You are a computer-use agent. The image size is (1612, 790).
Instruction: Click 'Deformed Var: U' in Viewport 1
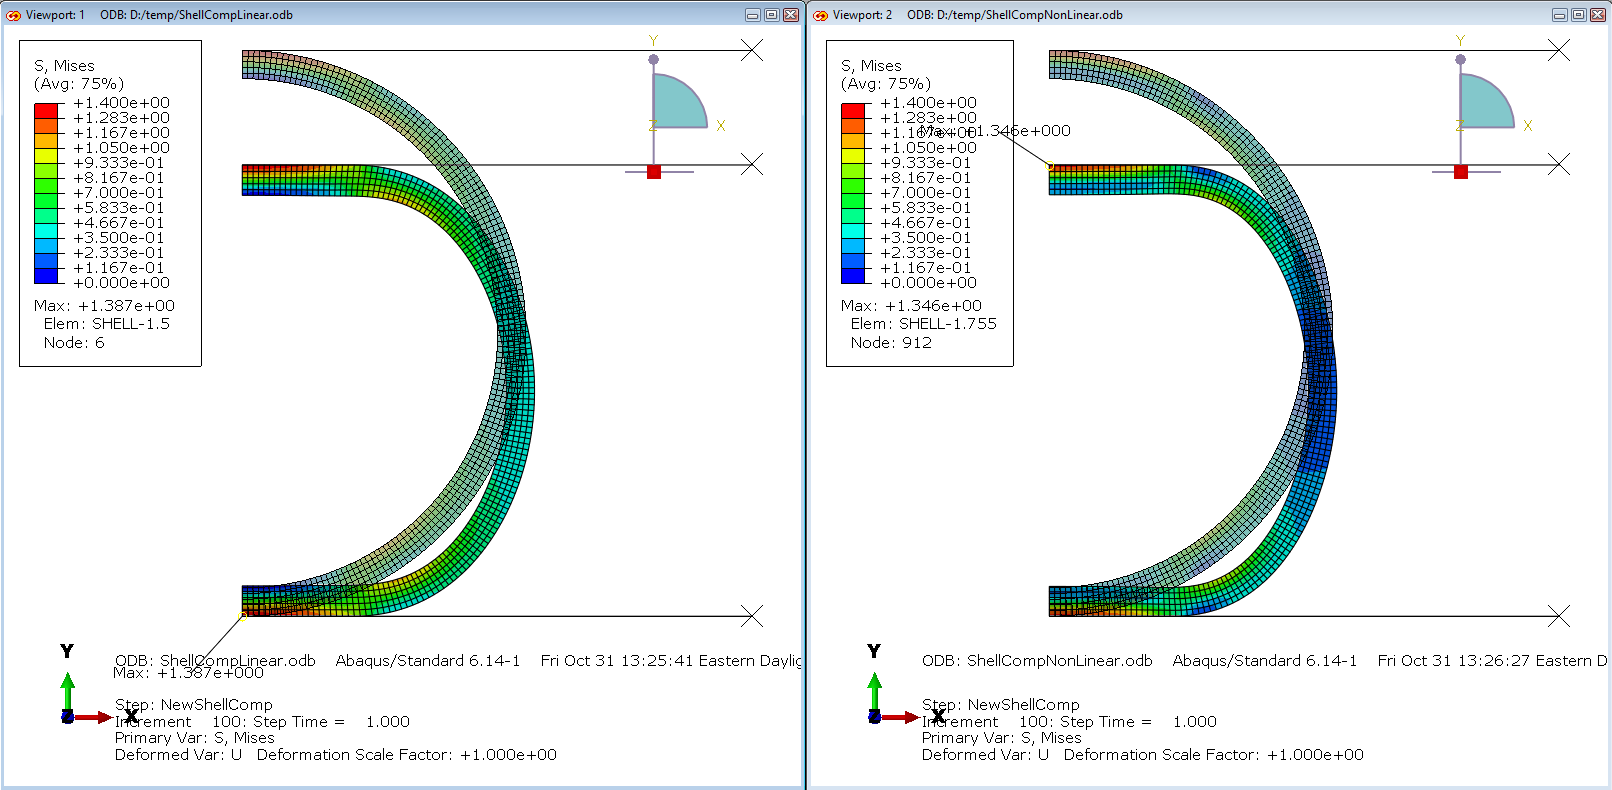pyautogui.click(x=178, y=755)
